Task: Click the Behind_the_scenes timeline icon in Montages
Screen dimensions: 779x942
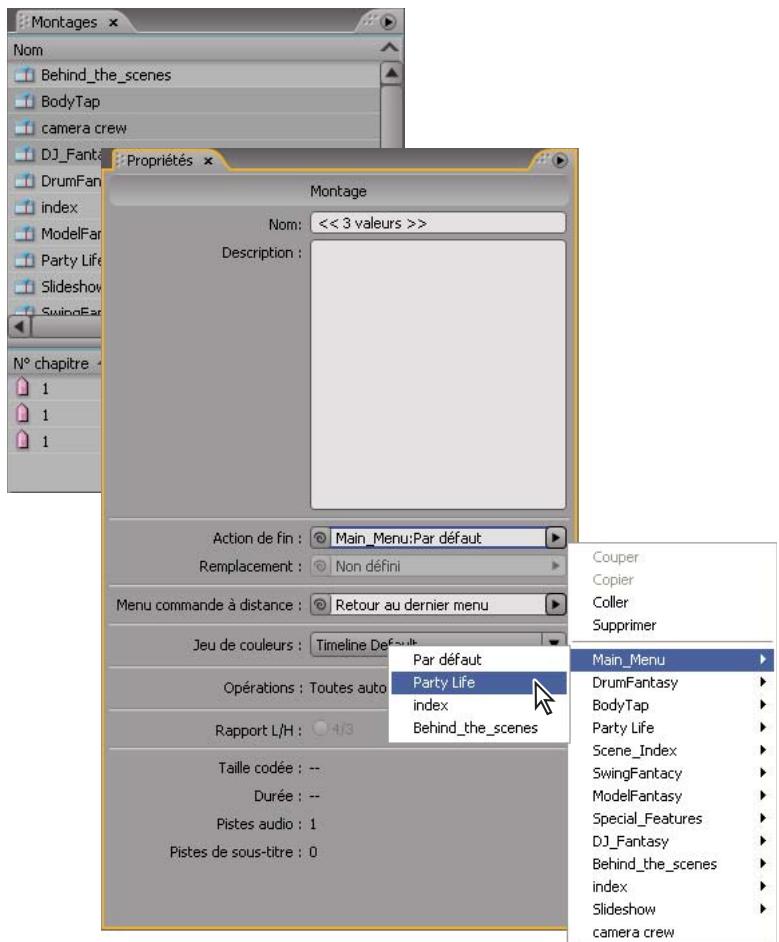Action: (25, 75)
